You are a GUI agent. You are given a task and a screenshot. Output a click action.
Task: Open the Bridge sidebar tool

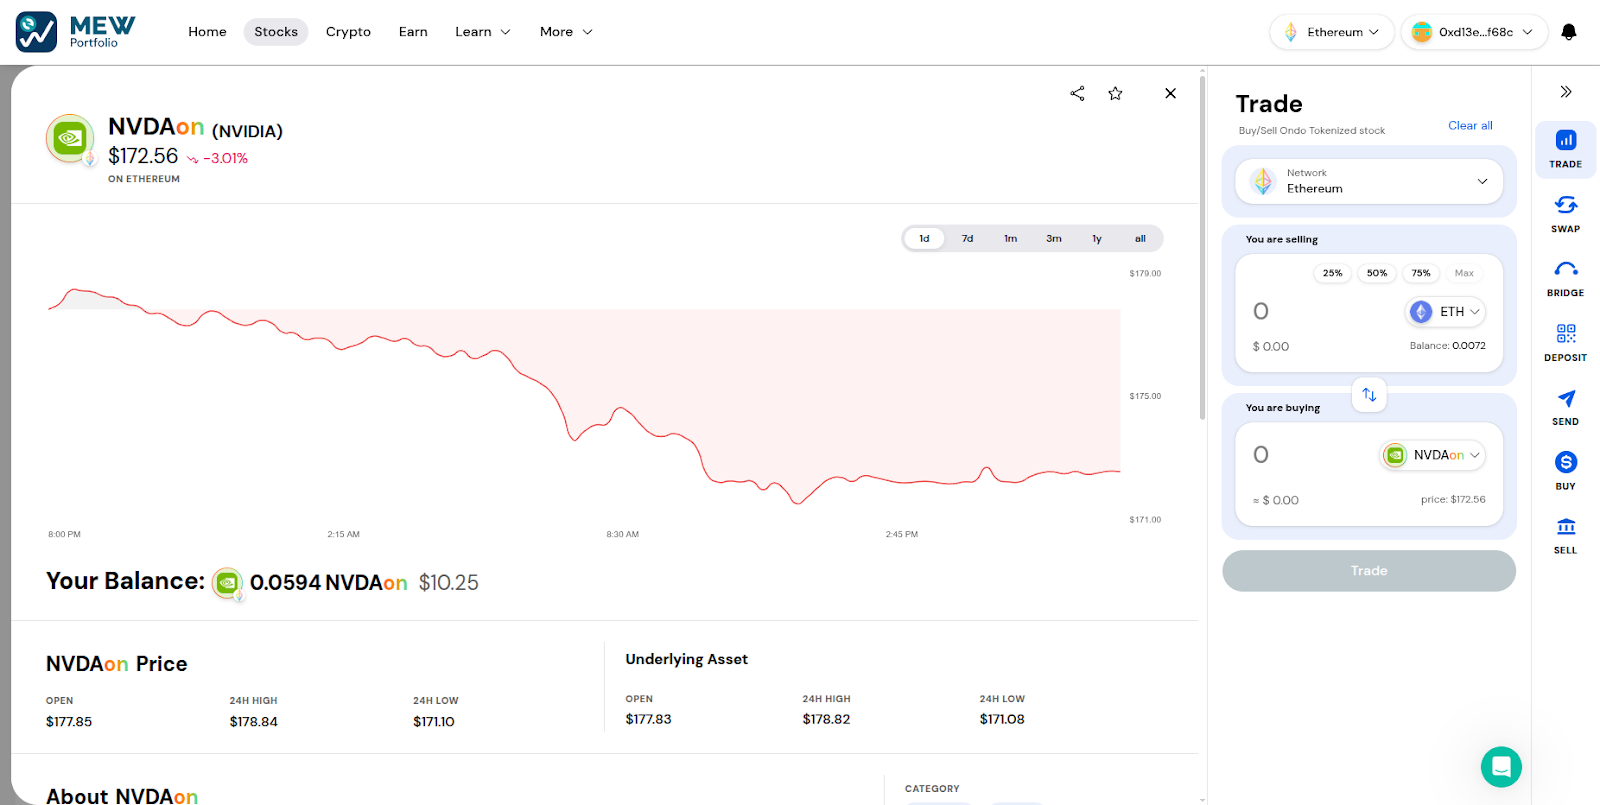[x=1566, y=278]
